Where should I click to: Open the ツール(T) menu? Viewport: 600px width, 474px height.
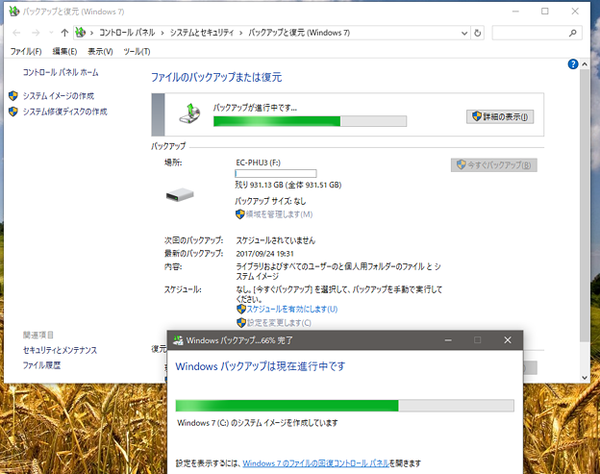[137, 51]
